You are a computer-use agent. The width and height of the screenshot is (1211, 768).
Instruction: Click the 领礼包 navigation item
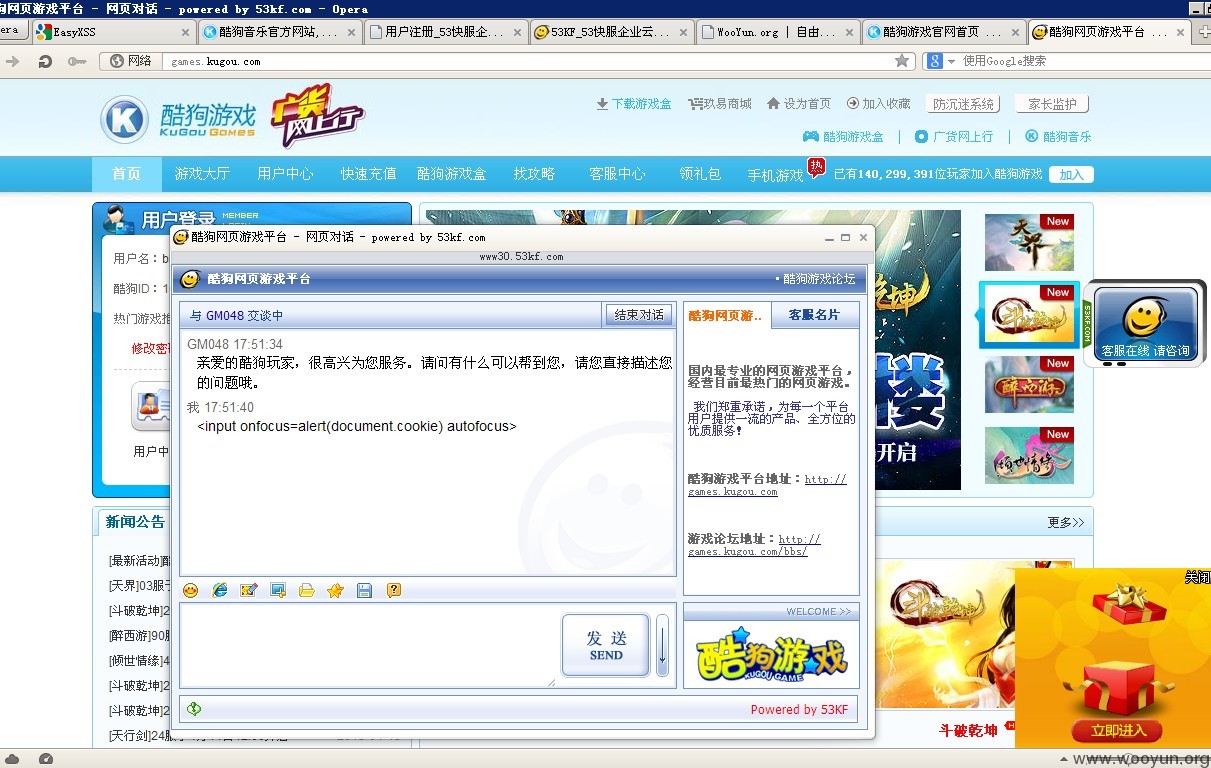point(700,174)
